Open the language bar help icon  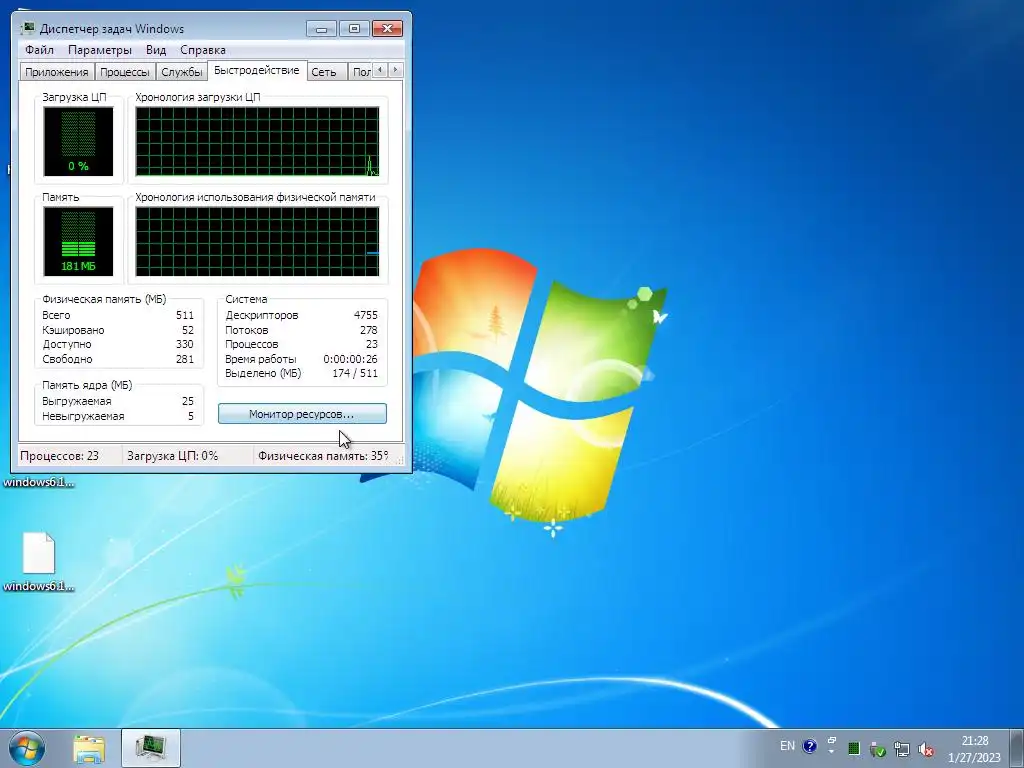click(810, 746)
